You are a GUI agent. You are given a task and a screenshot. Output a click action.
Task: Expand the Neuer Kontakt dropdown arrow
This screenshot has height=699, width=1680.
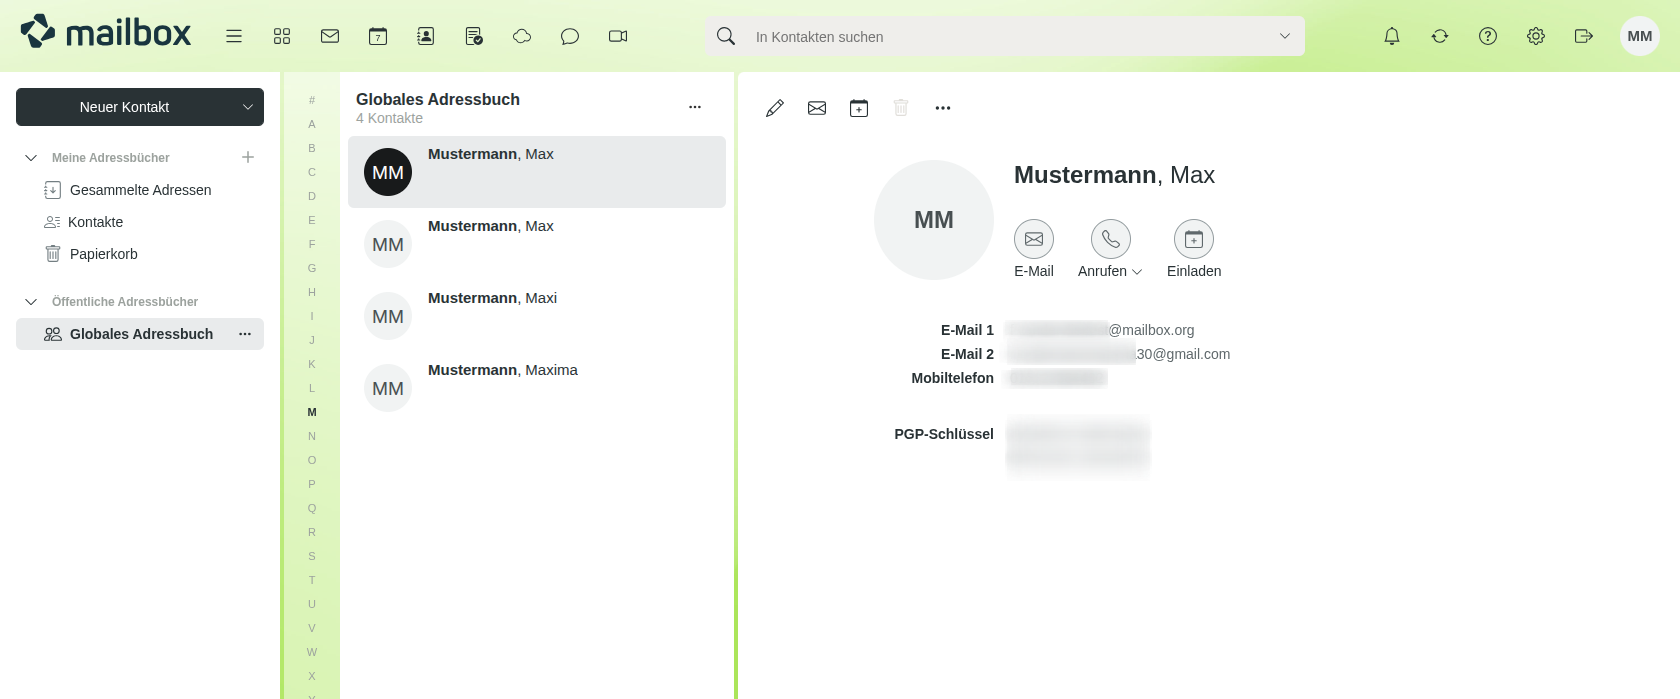pyautogui.click(x=248, y=107)
